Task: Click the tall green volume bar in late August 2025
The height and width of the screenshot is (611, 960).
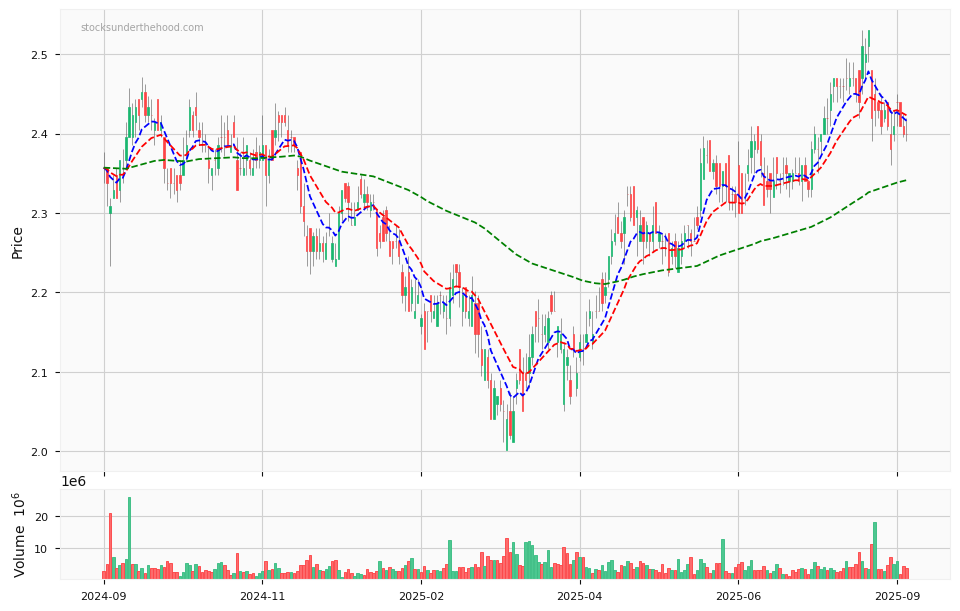Action: tap(875, 550)
